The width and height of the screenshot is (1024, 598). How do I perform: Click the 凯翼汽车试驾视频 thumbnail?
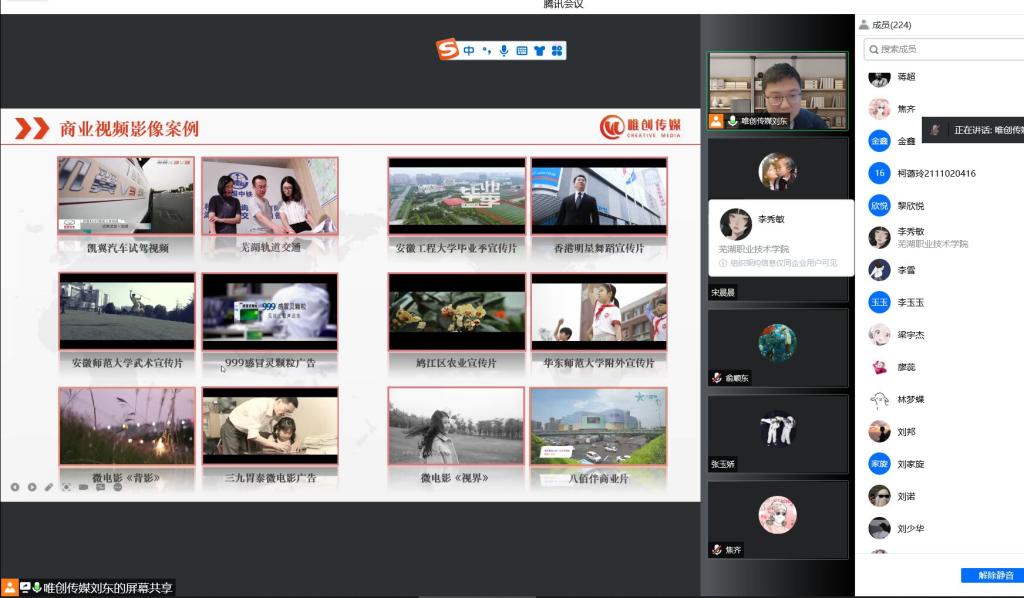click(x=126, y=196)
